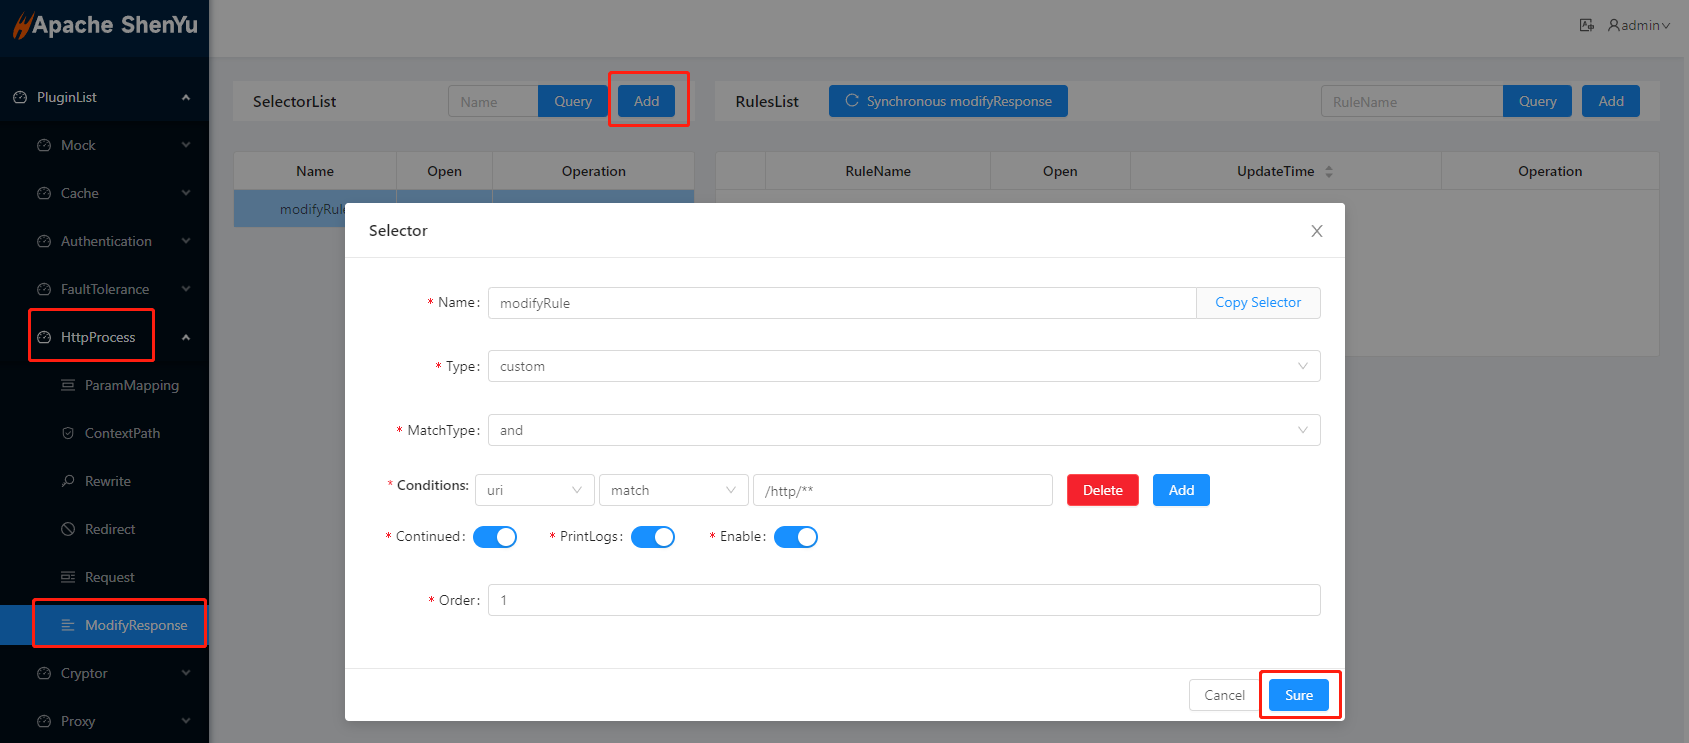The height and width of the screenshot is (743, 1689).
Task: Toggle the Continued switch off
Action: (495, 537)
